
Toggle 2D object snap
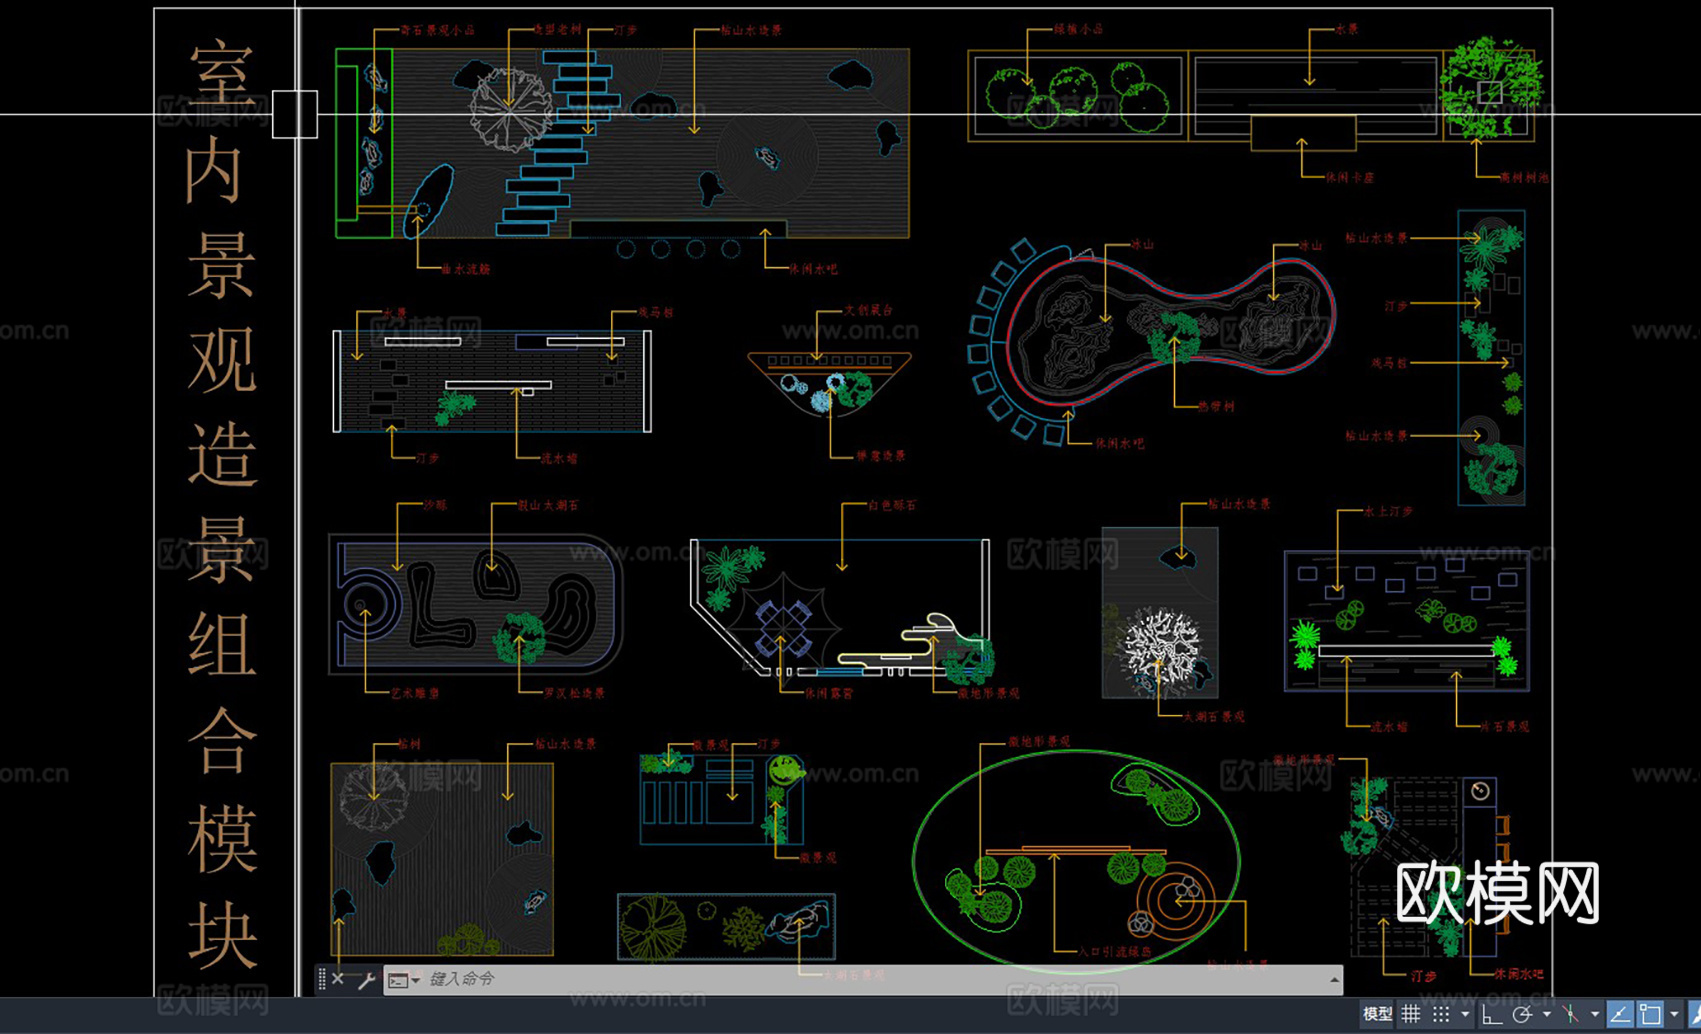tap(1650, 1014)
